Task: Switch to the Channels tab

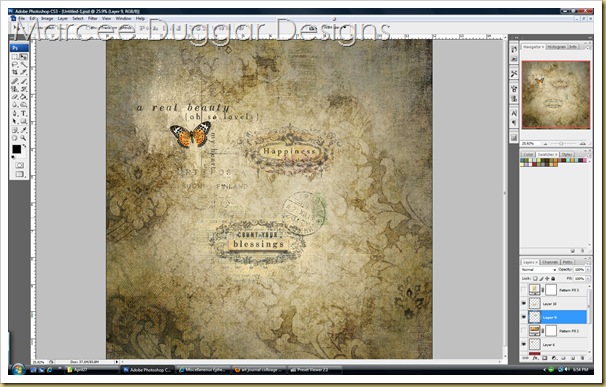Action: pos(550,262)
